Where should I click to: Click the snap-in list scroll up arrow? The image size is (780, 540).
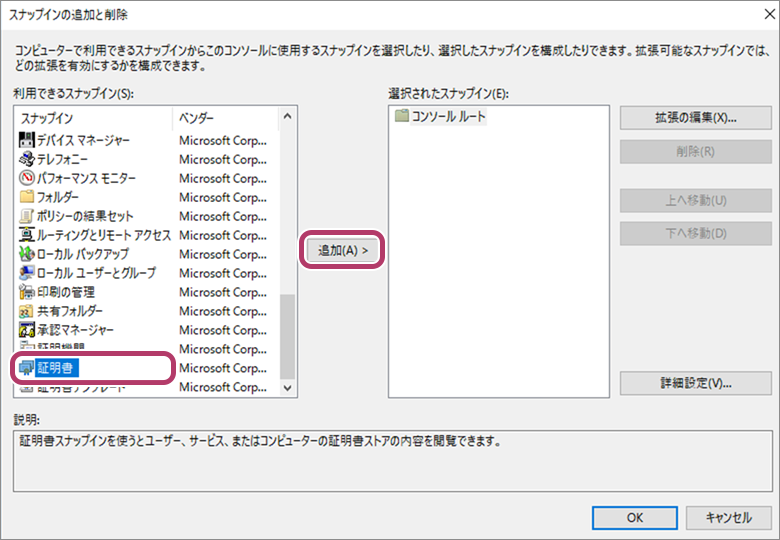[288, 116]
